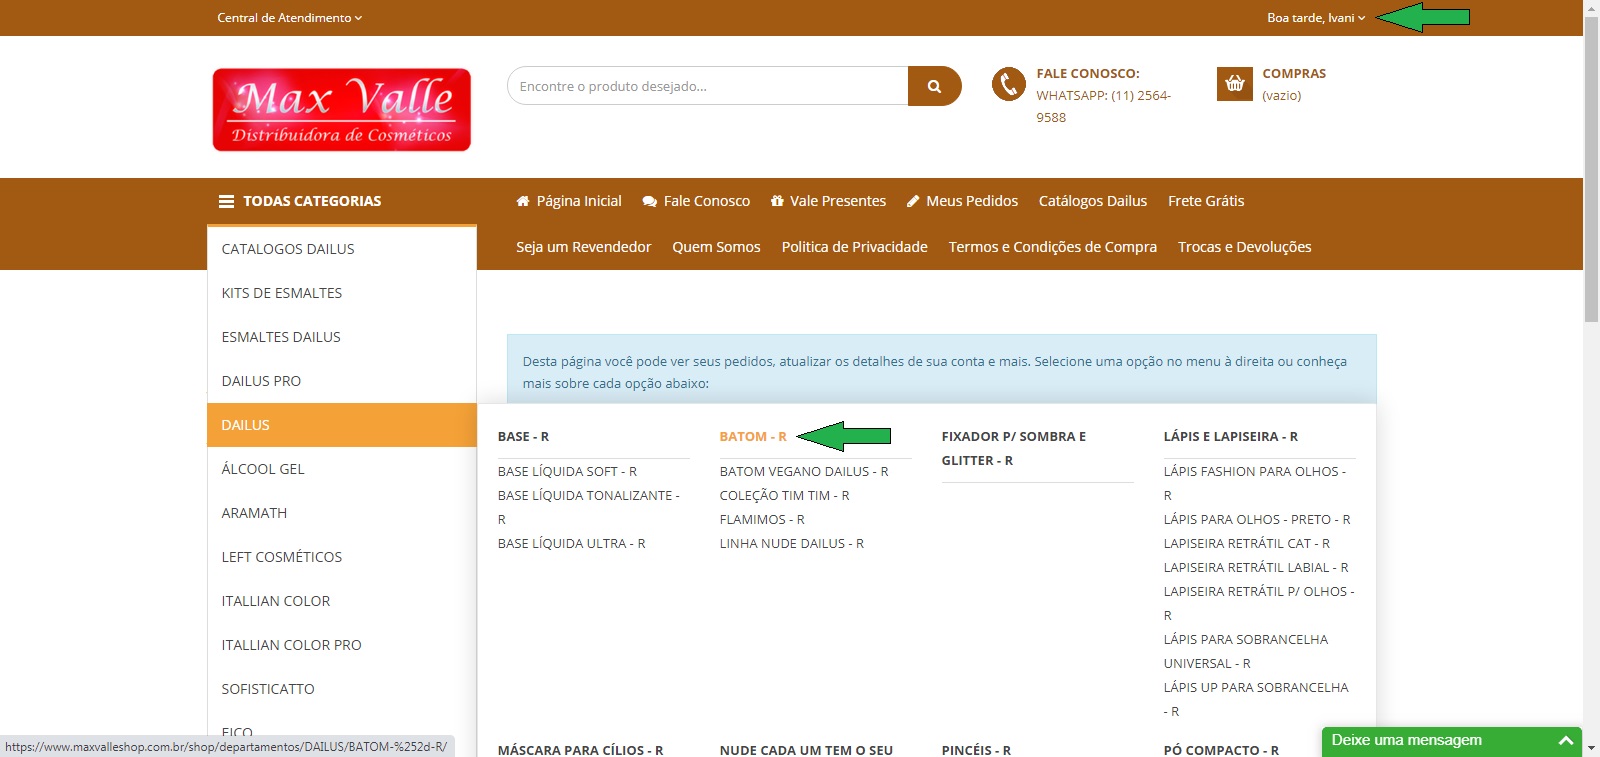Open LINHA NUDE DAILUS - R
This screenshot has width=1600, height=757.
click(792, 543)
